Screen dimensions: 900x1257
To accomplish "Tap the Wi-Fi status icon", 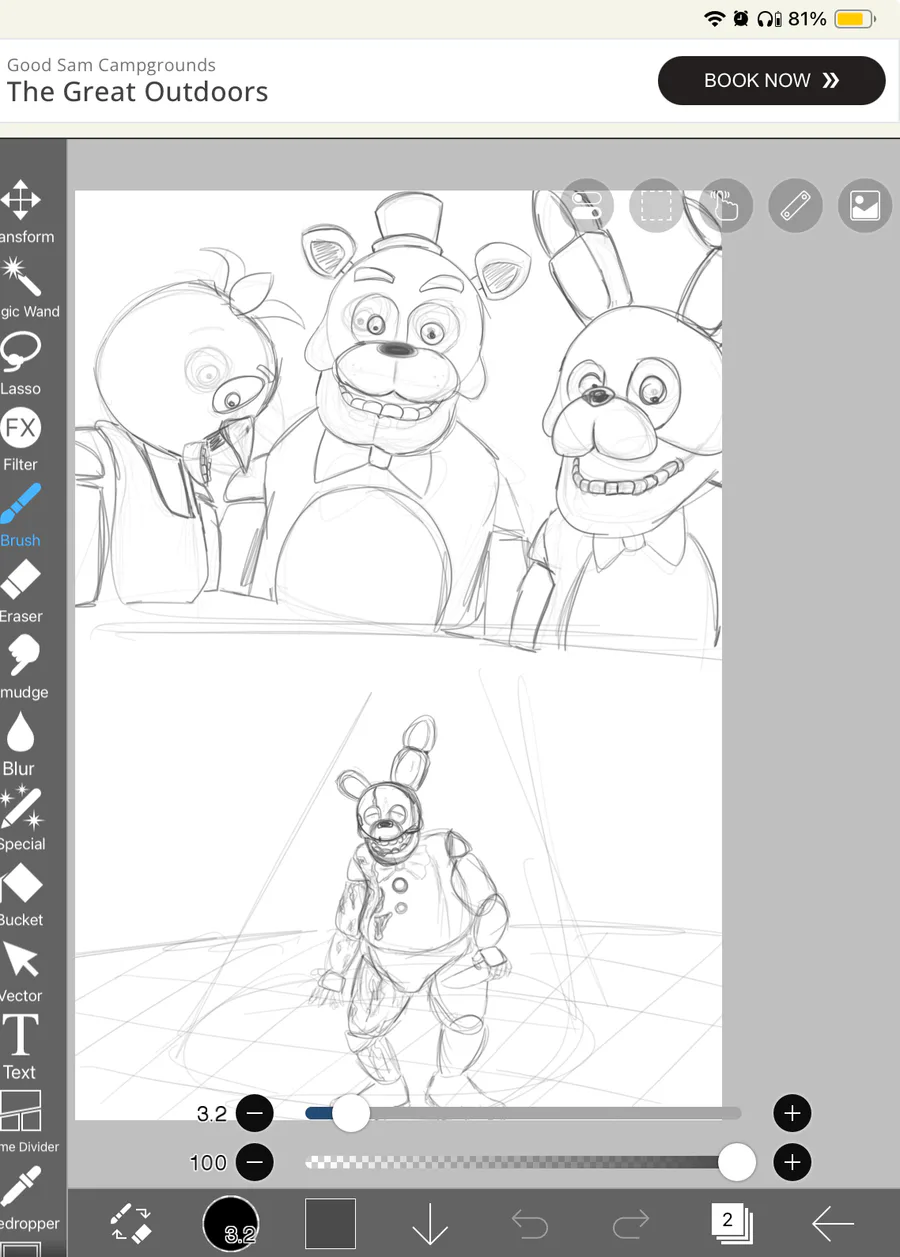I will click(714, 19).
